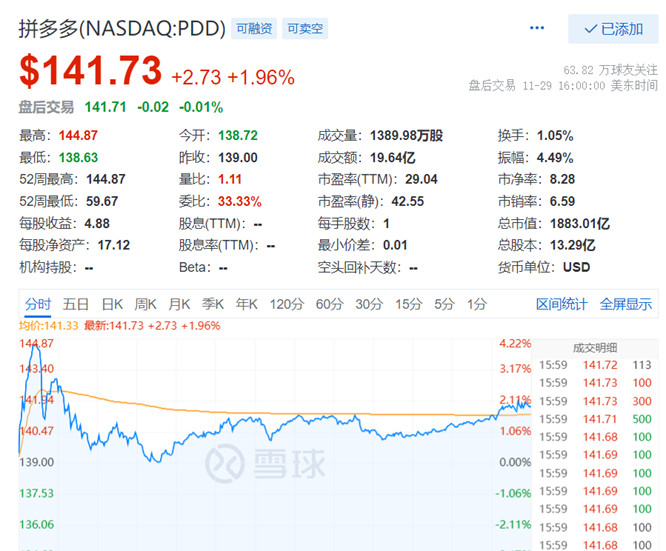
Task: Switch to the 五日 five-day tab
Action: [76, 304]
